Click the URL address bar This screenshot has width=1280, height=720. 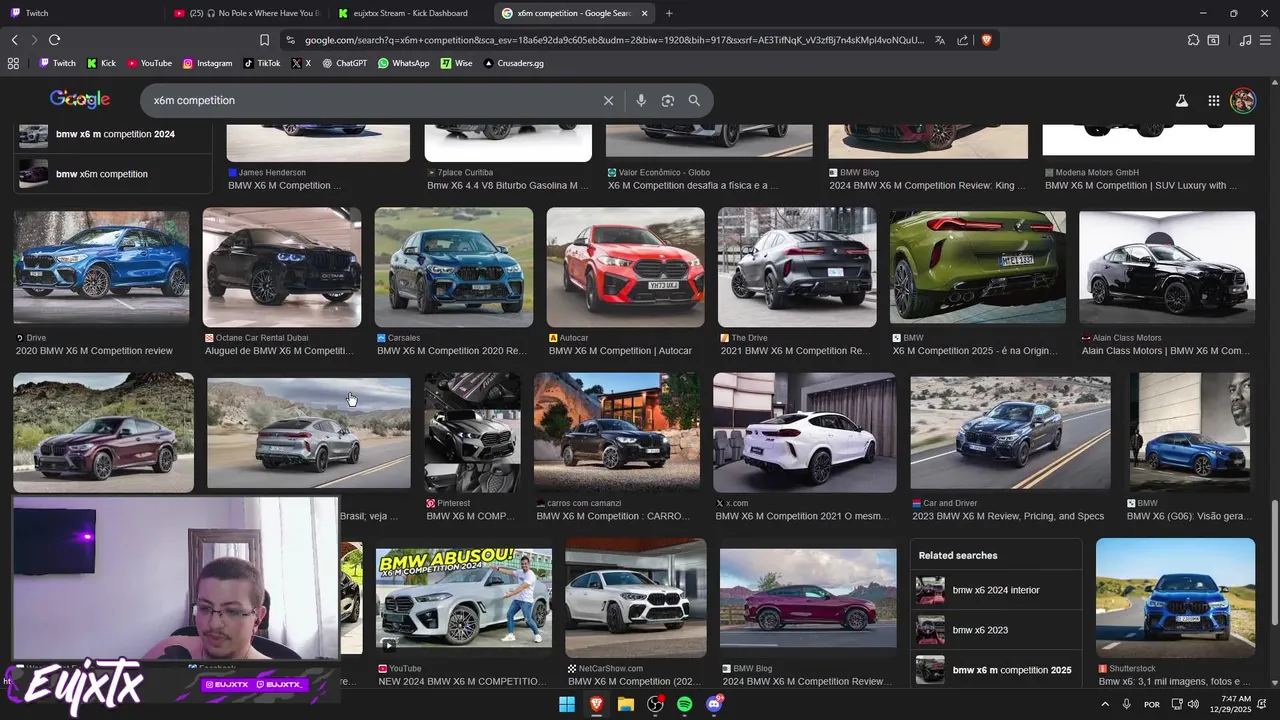[614, 40]
